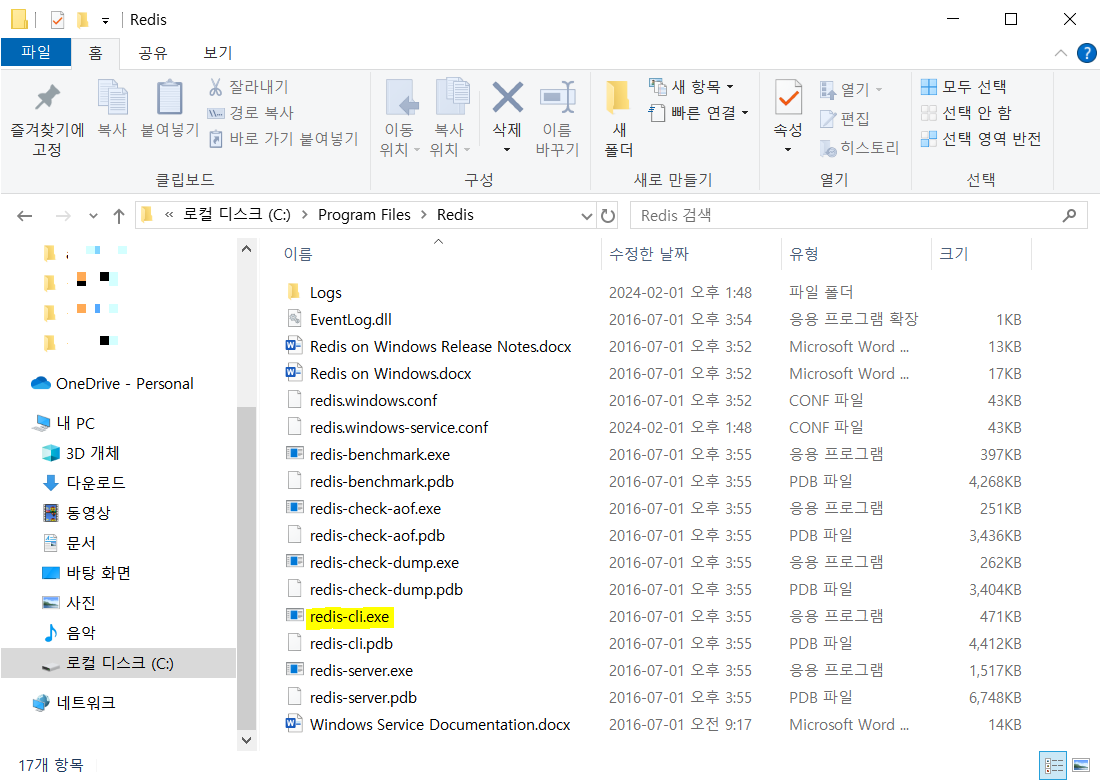Select redis-benchmark.exe file
This screenshot has height=781, width=1101.
click(x=380, y=454)
